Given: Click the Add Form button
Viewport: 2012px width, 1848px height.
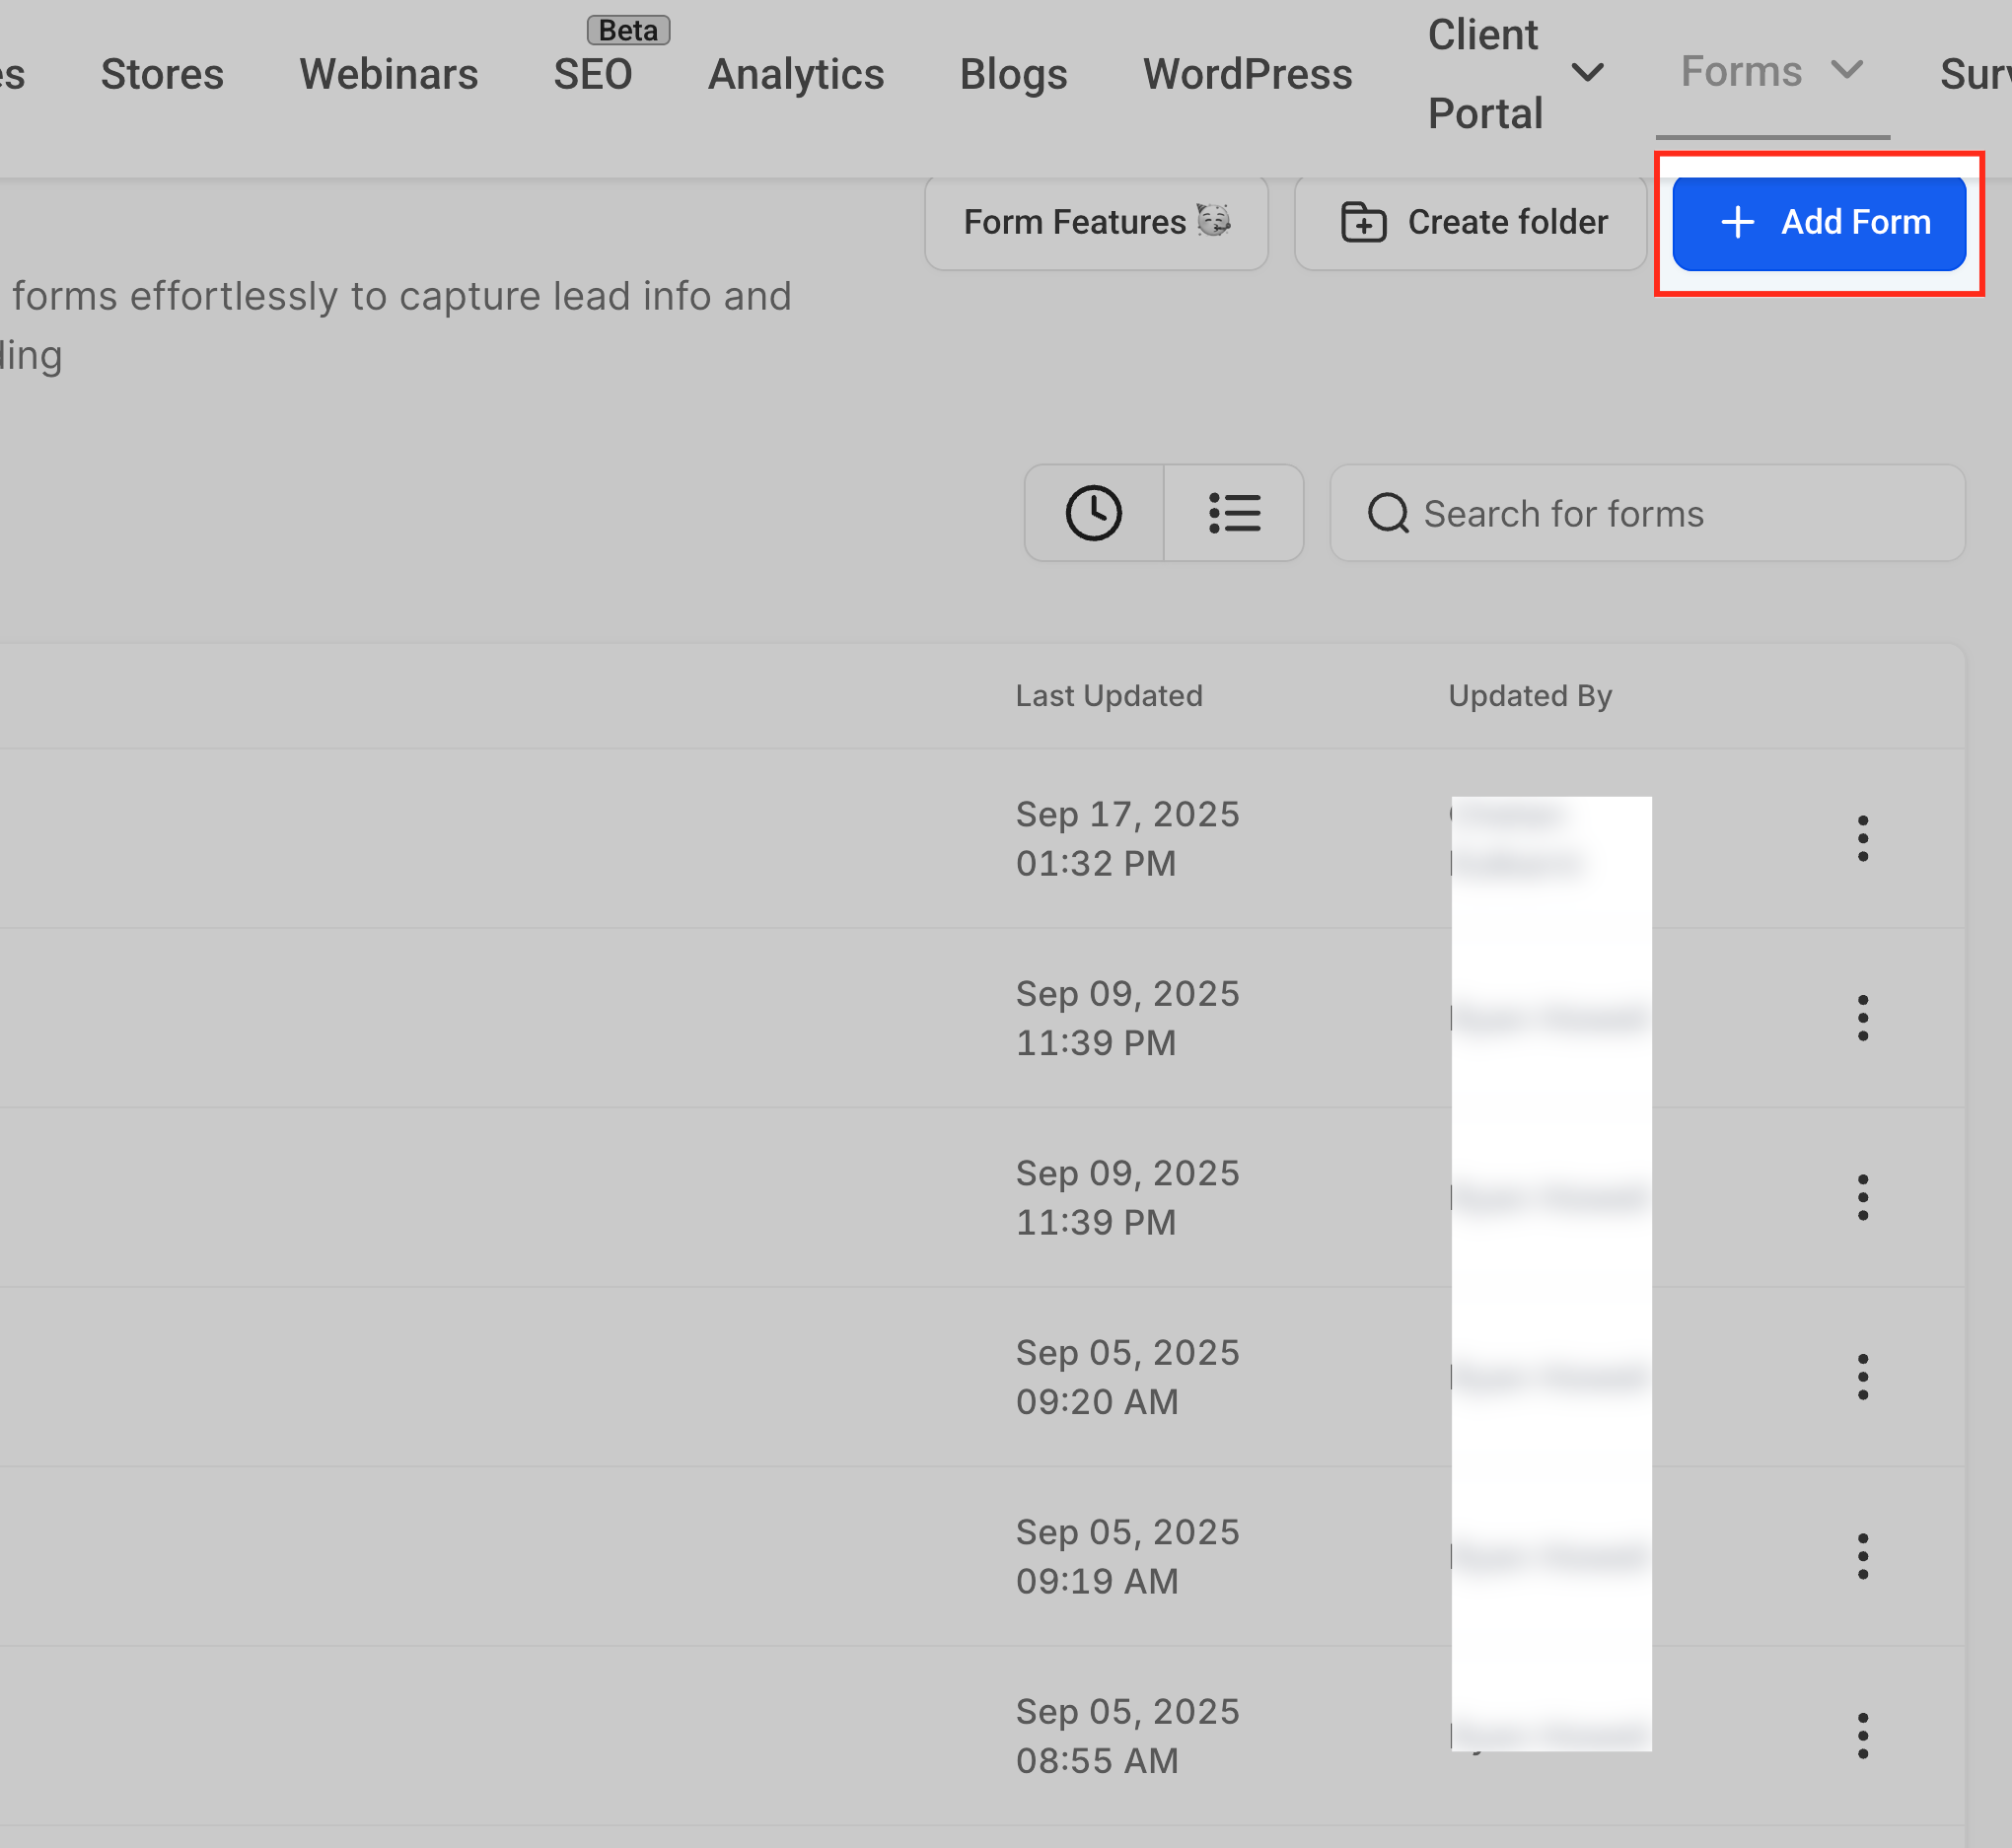Looking at the screenshot, I should (x=1818, y=222).
